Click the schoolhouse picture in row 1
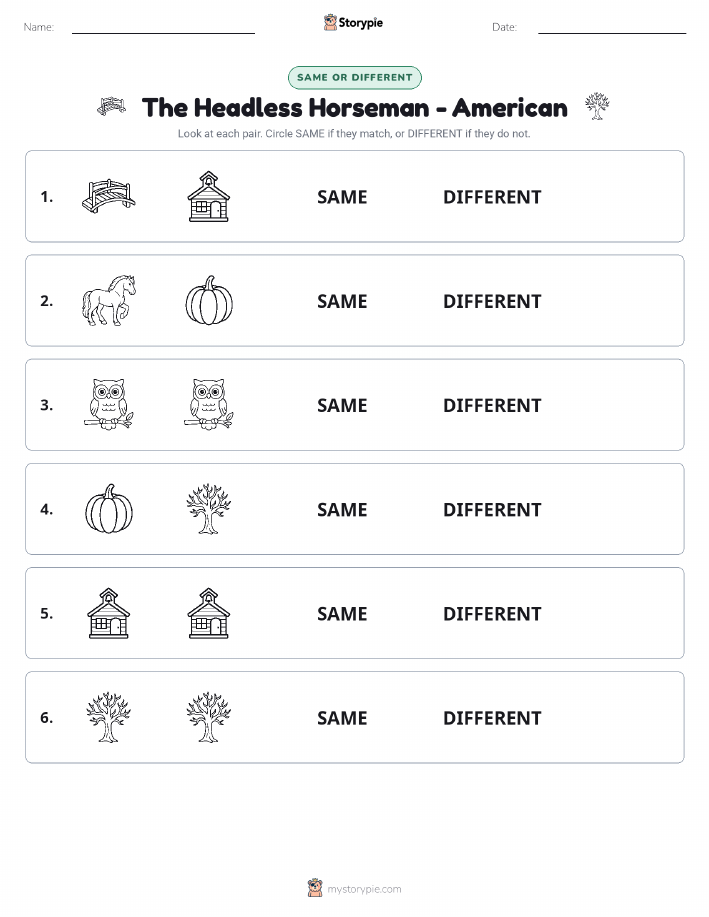709x917 pixels. pos(209,196)
